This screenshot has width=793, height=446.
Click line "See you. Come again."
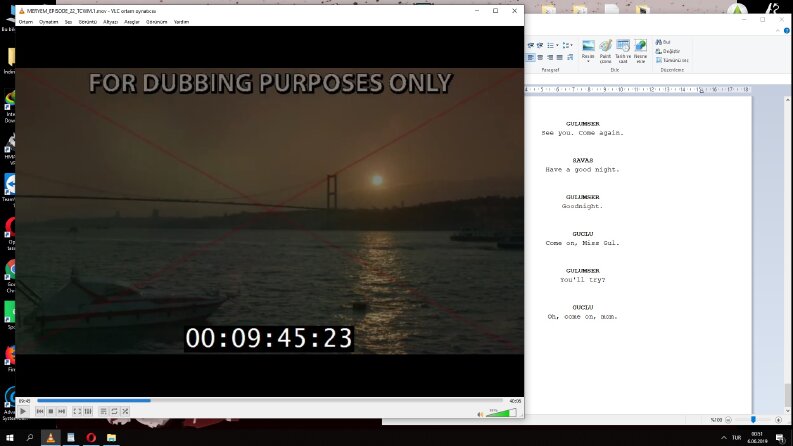pyautogui.click(x=583, y=133)
